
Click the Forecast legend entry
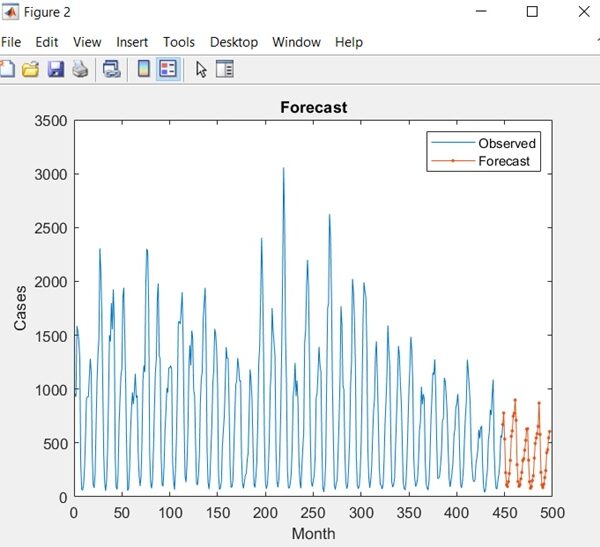coord(504,161)
